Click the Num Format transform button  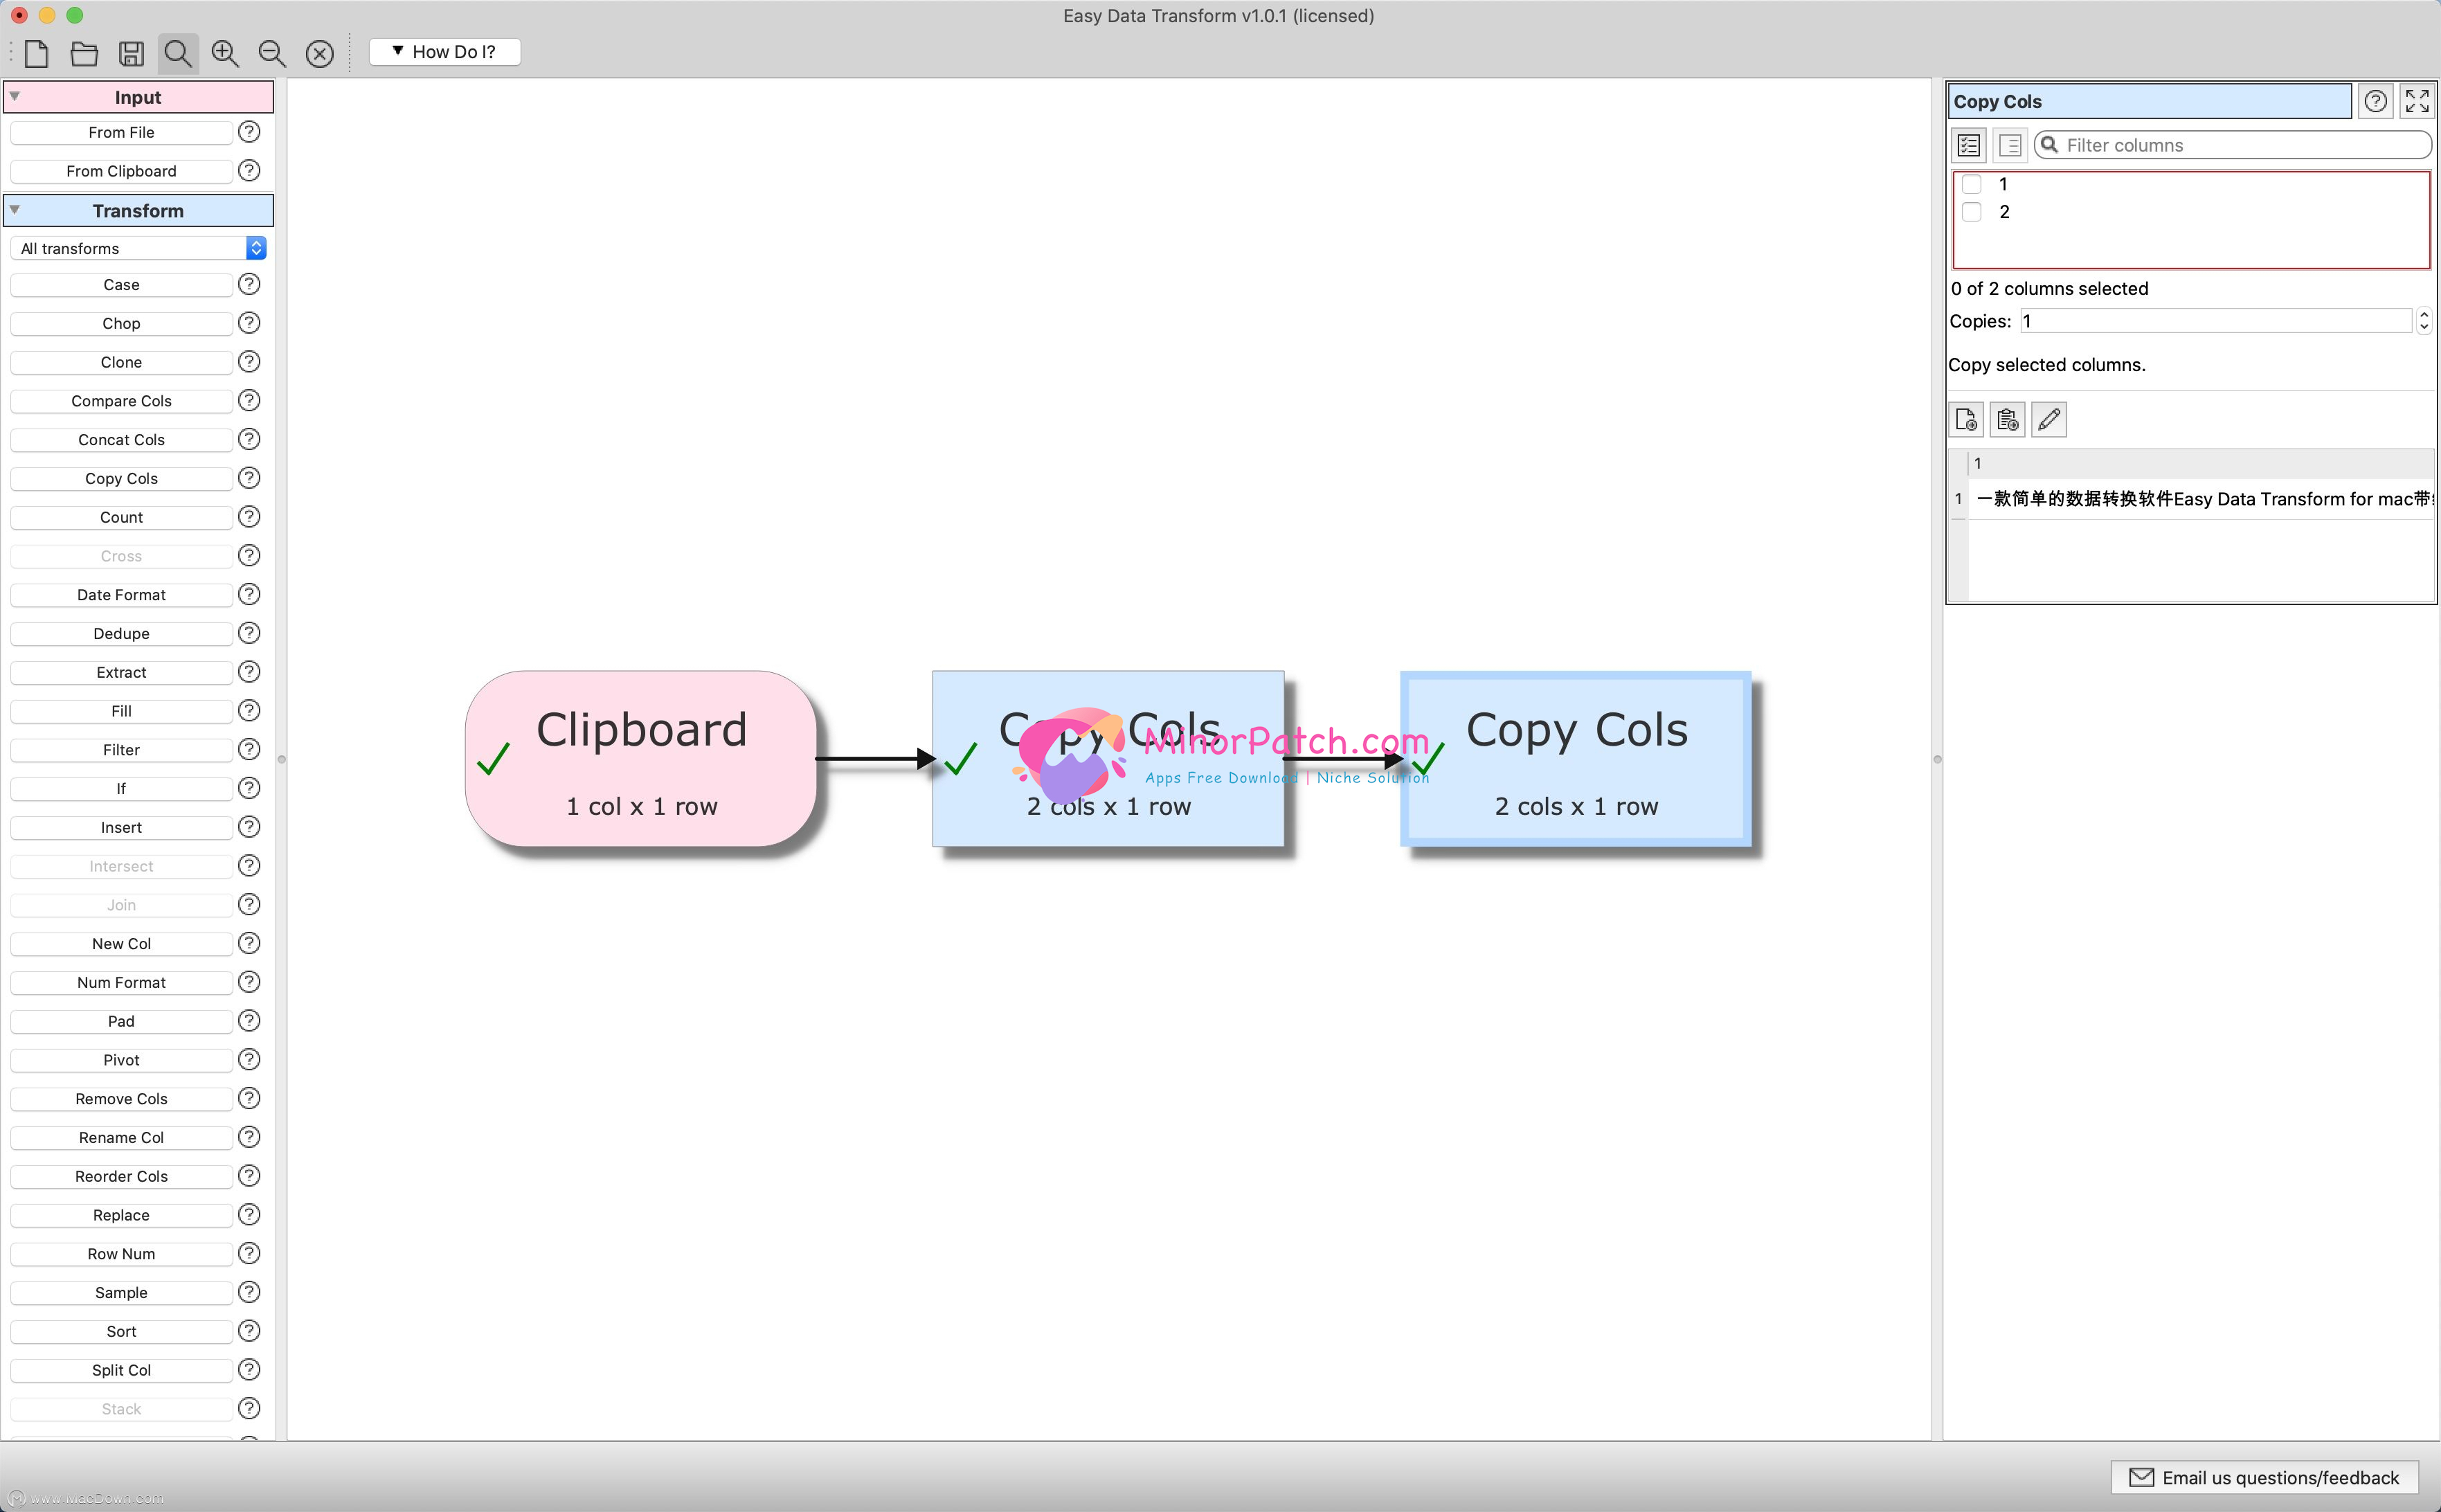point(121,983)
